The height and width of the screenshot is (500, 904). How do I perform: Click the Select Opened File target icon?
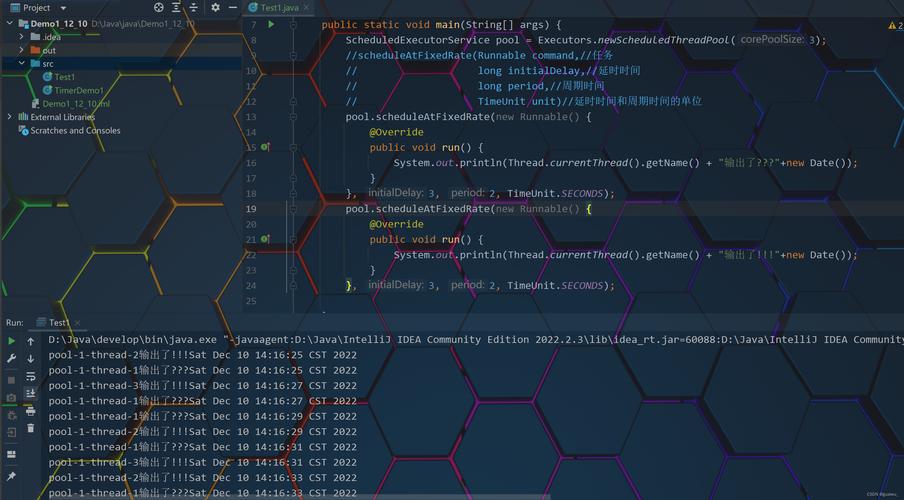pyautogui.click(x=158, y=7)
